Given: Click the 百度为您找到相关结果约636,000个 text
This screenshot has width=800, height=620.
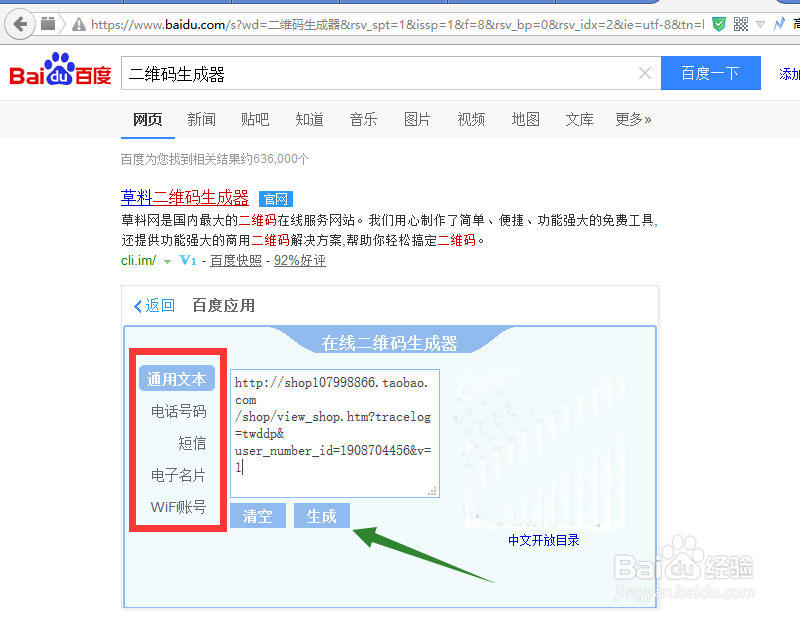Looking at the screenshot, I should [215, 159].
